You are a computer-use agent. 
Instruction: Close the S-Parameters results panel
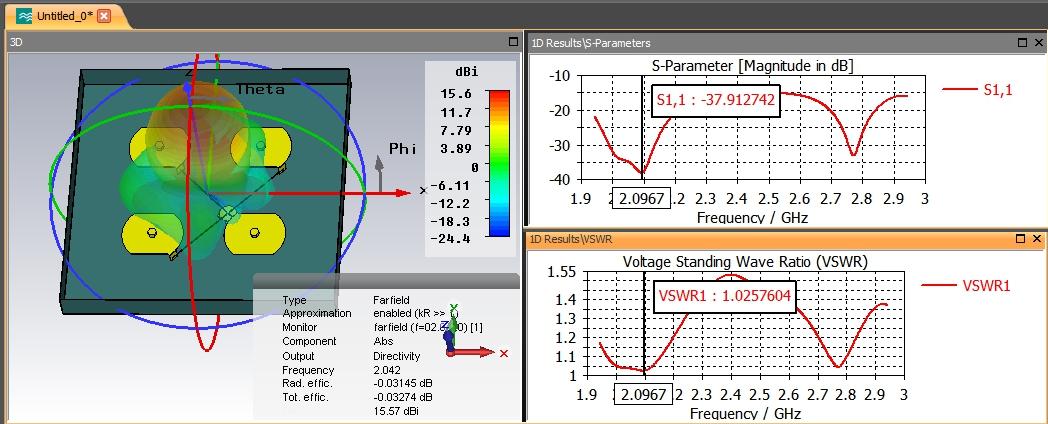pyautogui.click(x=1037, y=42)
